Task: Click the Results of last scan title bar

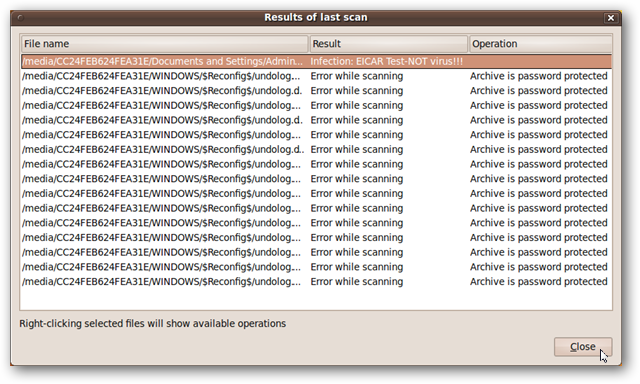Action: (x=316, y=18)
